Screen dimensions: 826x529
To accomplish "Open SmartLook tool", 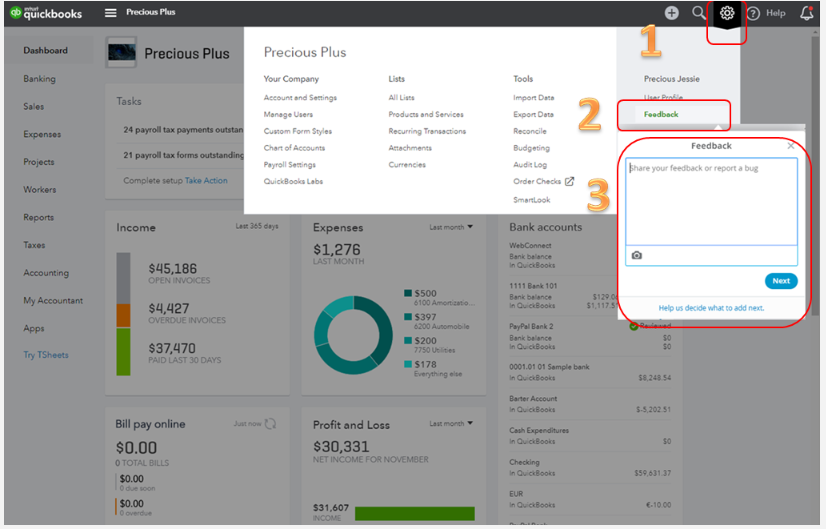I will pyautogui.click(x=532, y=200).
